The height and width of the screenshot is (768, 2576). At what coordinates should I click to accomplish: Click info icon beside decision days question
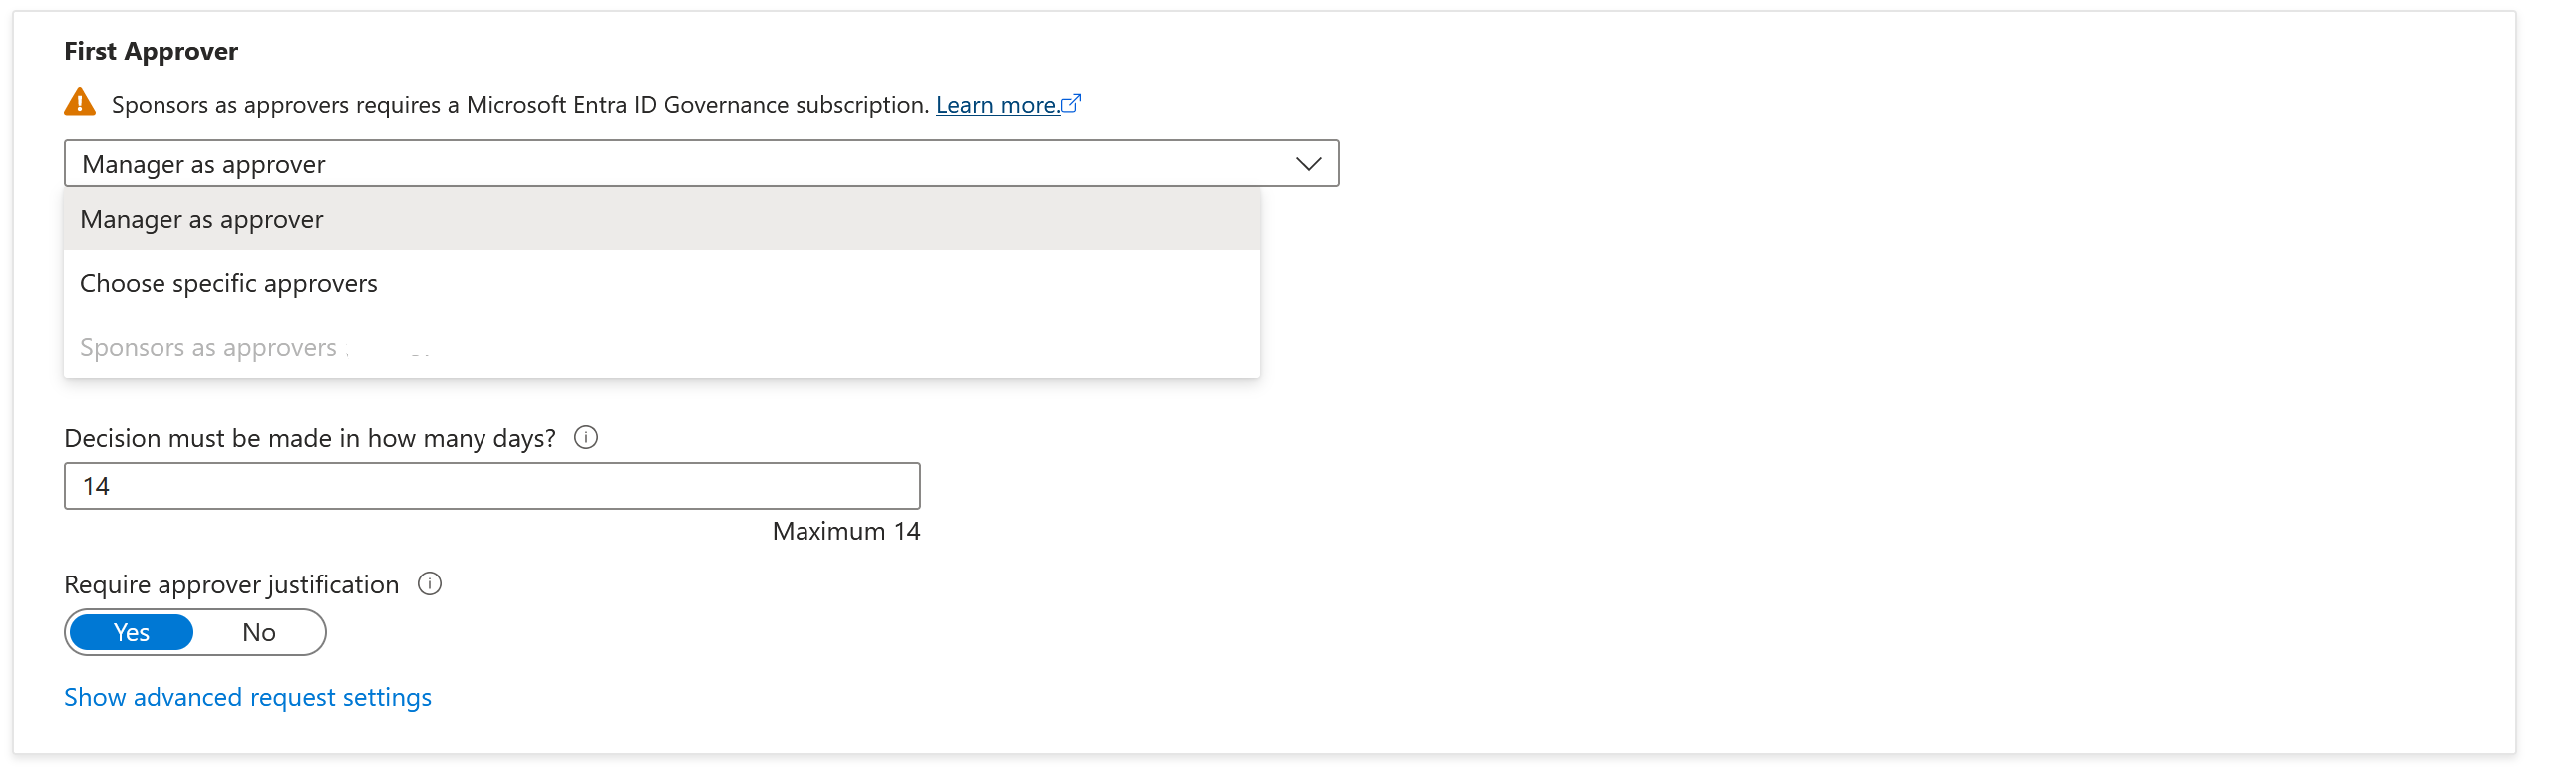[586, 437]
